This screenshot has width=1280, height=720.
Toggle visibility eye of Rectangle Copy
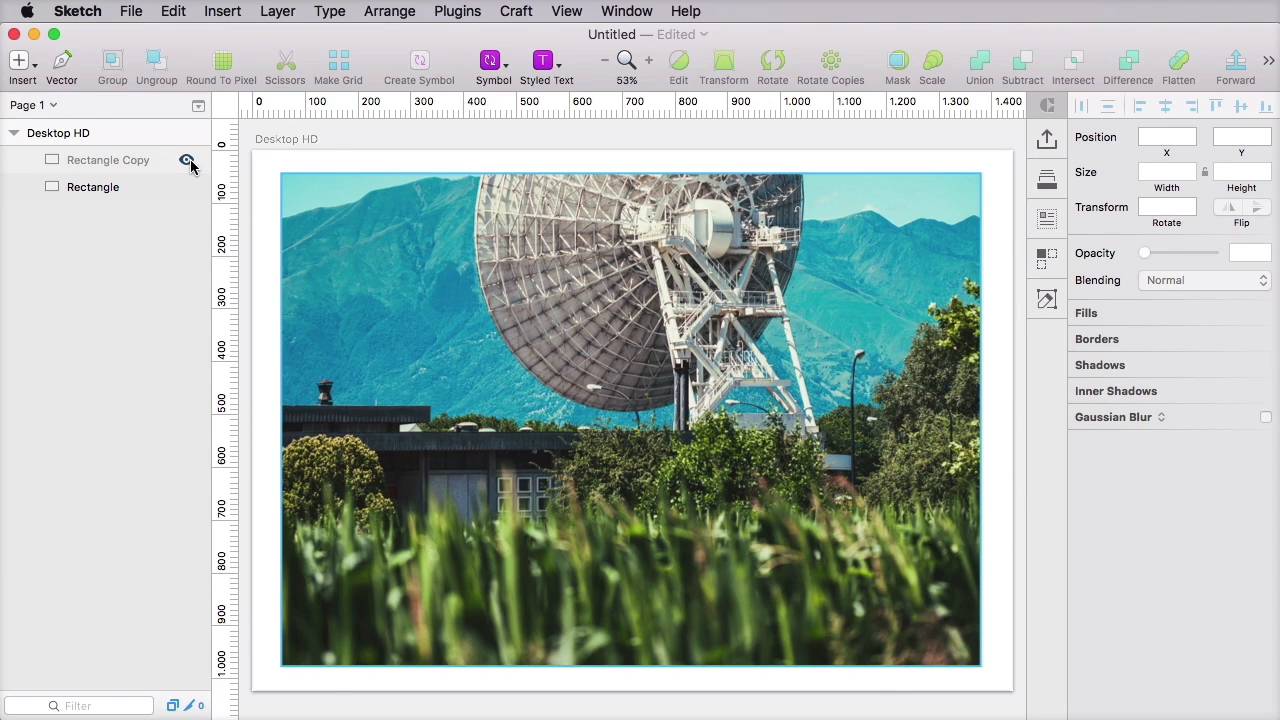(x=186, y=160)
